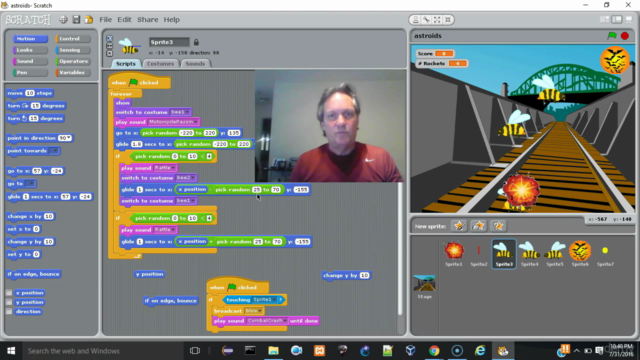640x360 pixels.
Task: Select Sprite1 explosion thumbnail
Action: pos(454,254)
